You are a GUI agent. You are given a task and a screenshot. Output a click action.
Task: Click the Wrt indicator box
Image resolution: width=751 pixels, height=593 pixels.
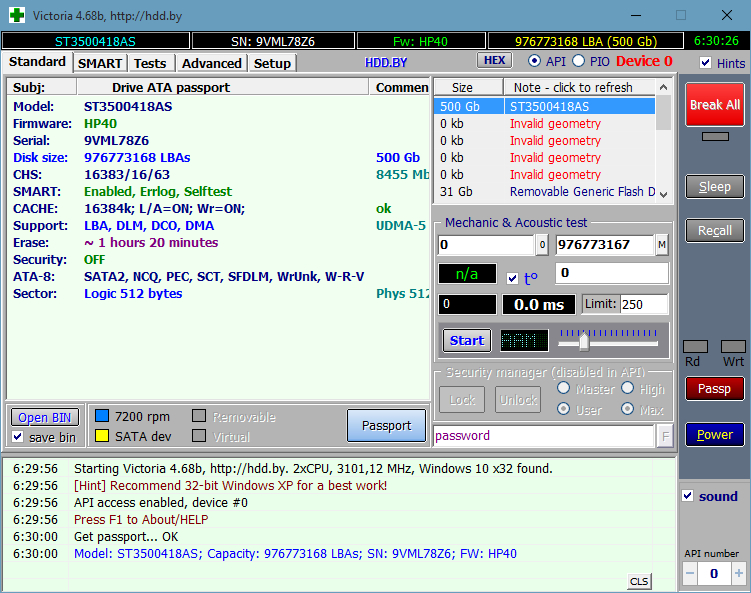[x=733, y=346]
